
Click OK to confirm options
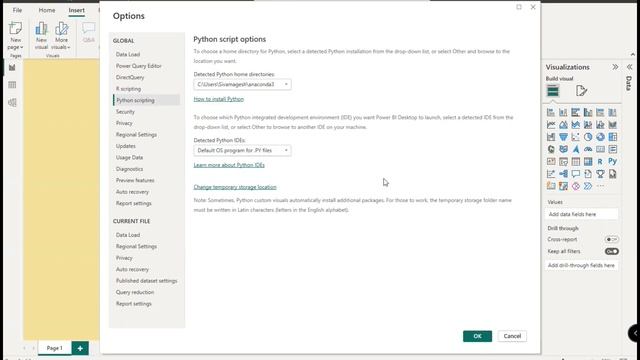pos(477,336)
